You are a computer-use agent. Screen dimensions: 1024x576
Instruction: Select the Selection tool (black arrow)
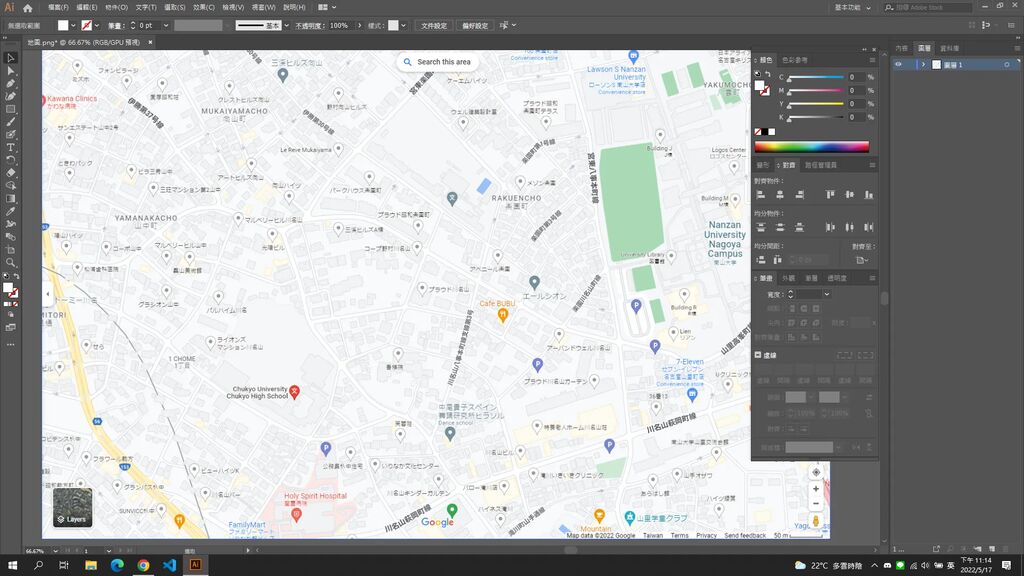(10, 58)
